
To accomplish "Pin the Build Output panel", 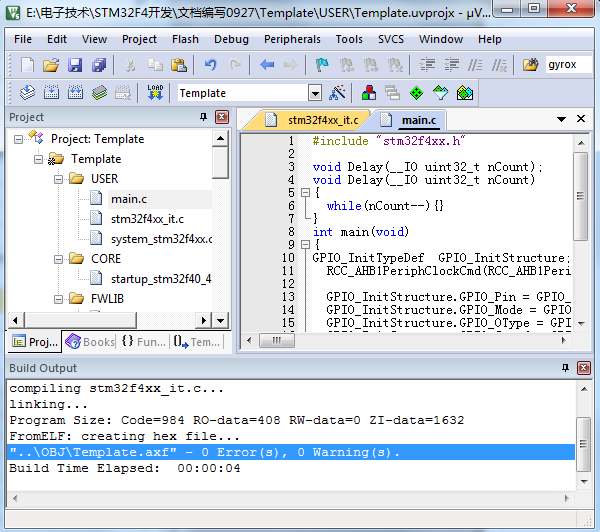I will point(565,368).
